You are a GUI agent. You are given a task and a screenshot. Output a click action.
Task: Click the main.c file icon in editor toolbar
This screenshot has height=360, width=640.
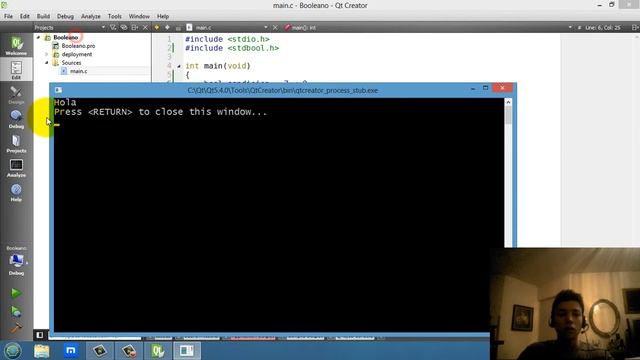(x=189, y=27)
